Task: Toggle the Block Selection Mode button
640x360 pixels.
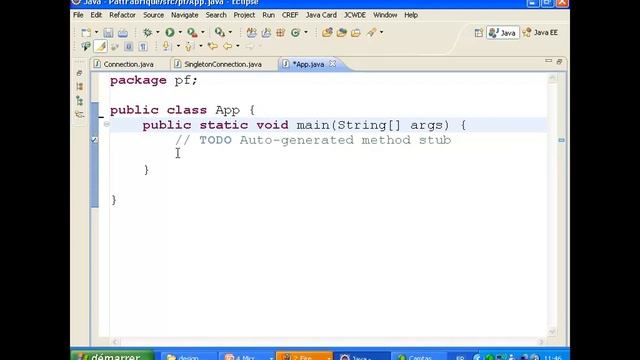Action: (x=129, y=47)
